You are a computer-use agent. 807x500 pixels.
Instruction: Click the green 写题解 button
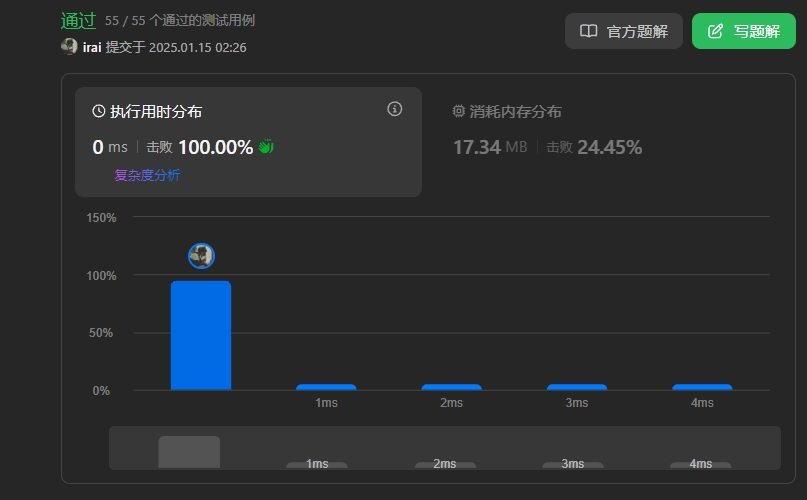pos(744,31)
